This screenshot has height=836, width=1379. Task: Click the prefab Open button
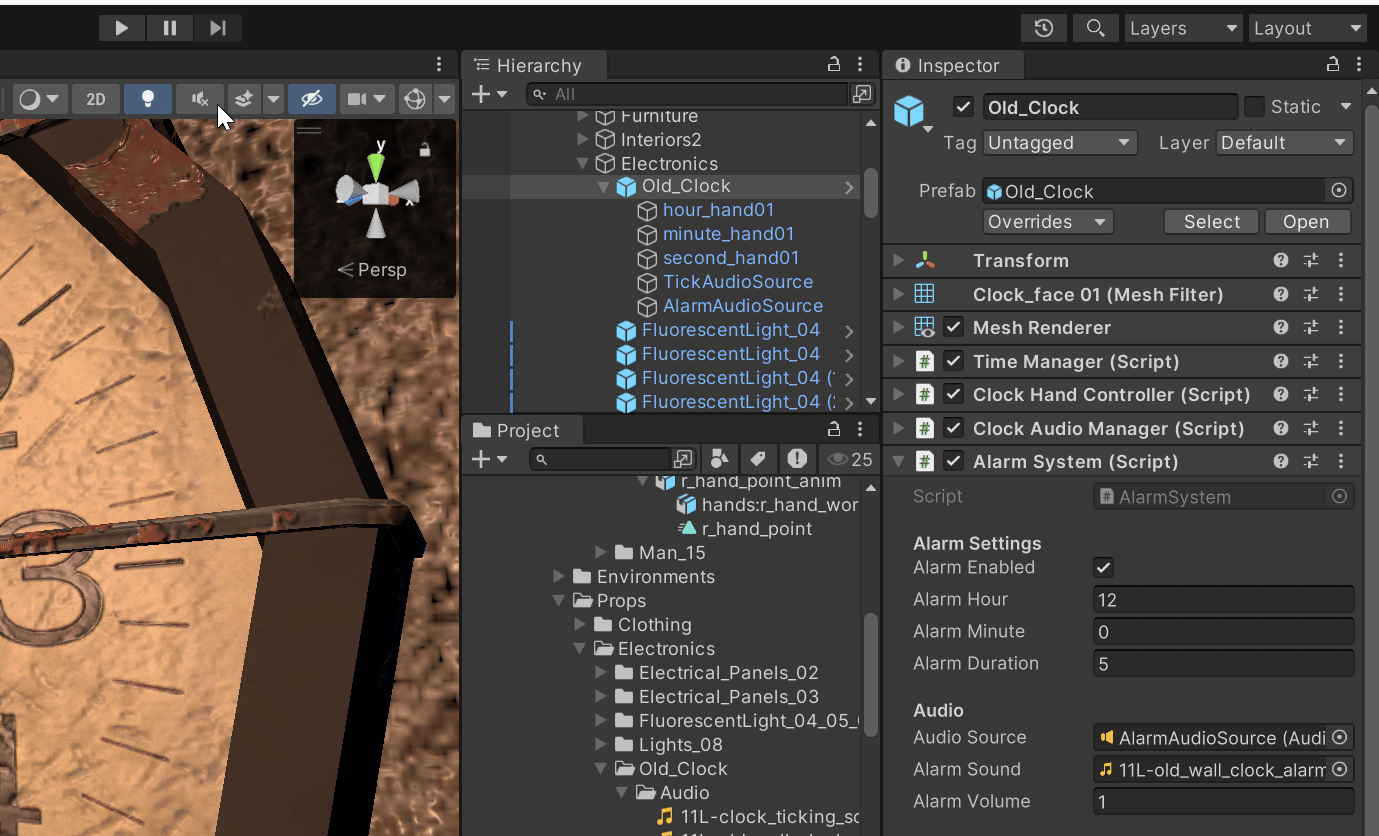1306,222
